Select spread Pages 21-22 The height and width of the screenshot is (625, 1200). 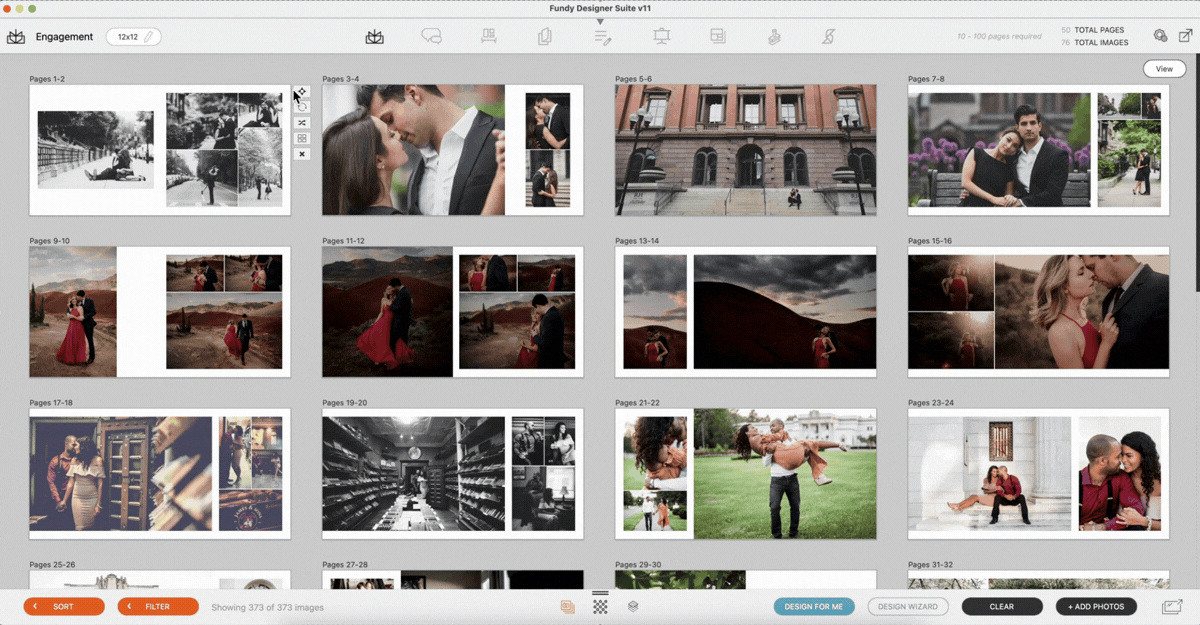pyautogui.click(x=746, y=474)
